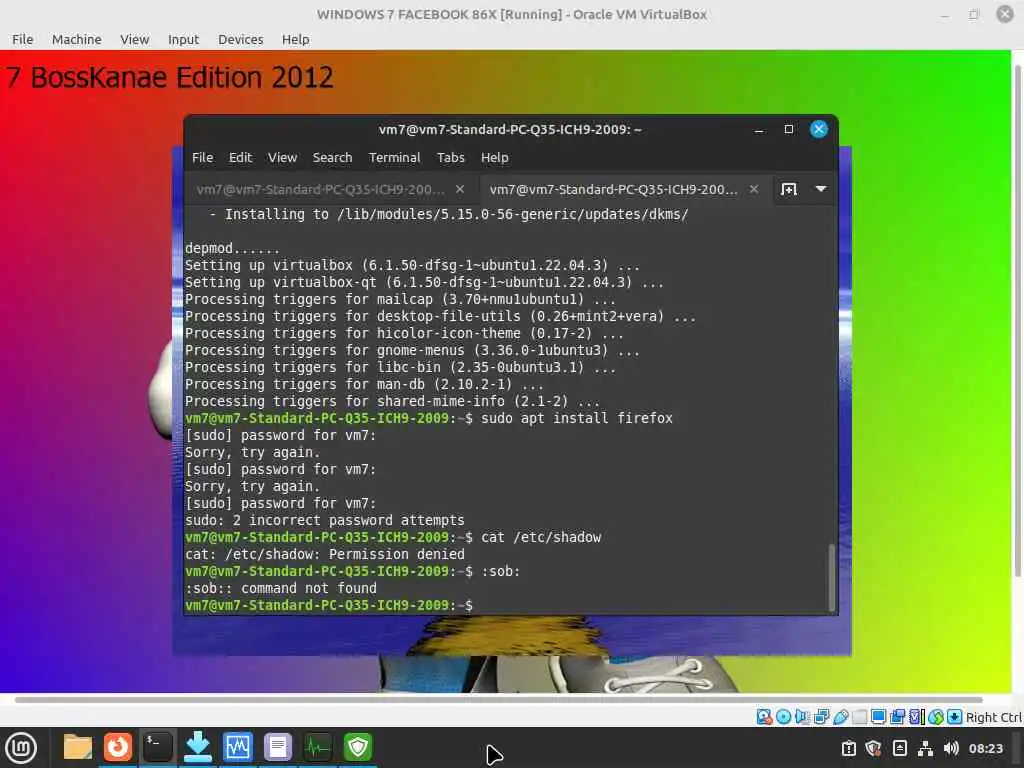Open VirtualBox Machine menu

pos(76,39)
